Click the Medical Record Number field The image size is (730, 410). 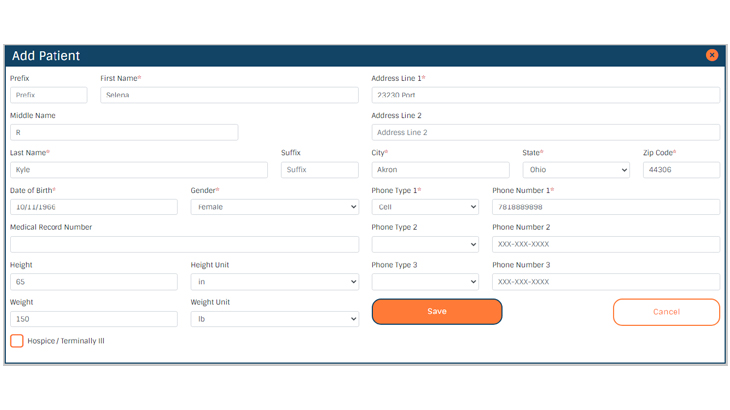tap(184, 244)
